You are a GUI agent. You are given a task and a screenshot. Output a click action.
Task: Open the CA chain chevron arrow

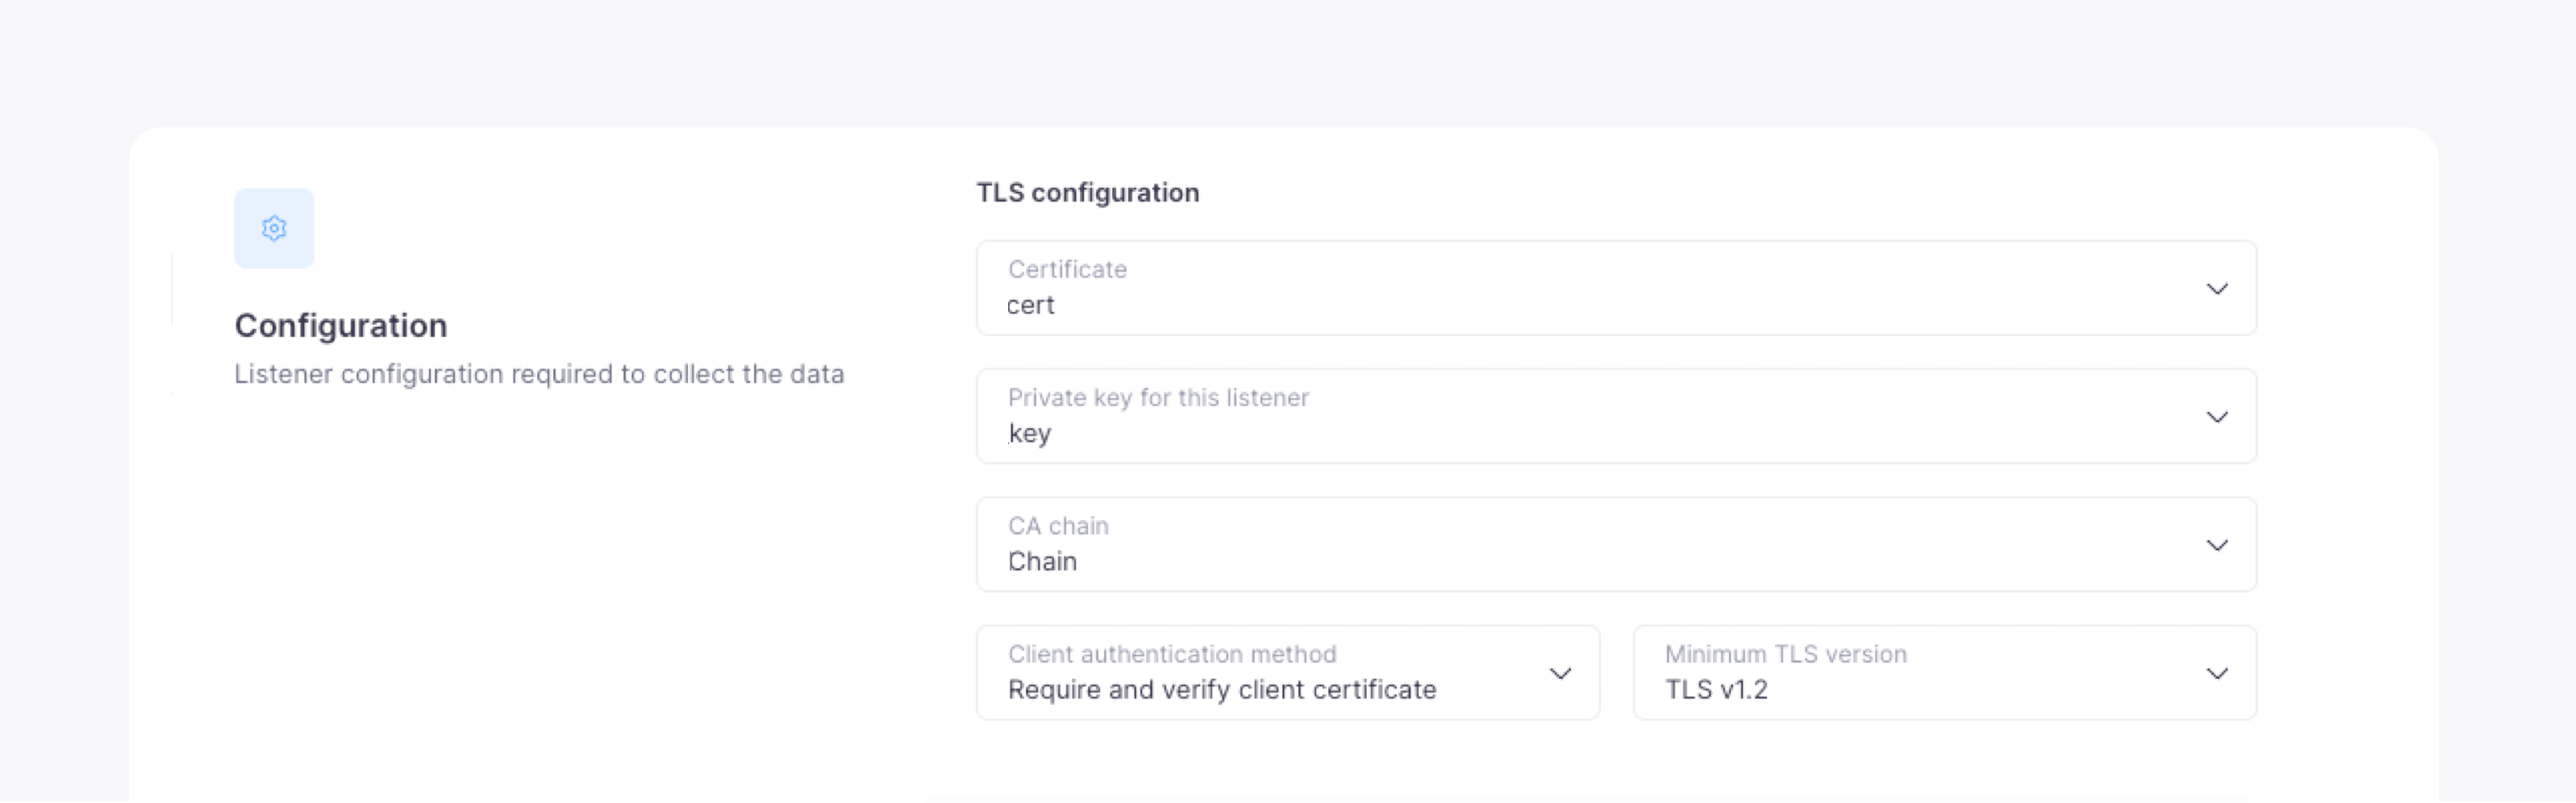pos(2216,545)
